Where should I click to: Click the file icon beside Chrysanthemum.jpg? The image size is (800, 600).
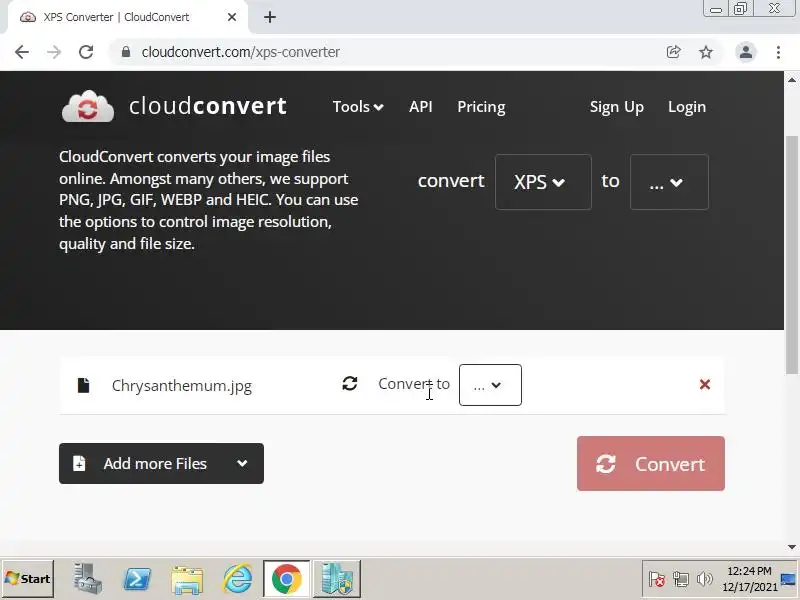click(x=83, y=385)
